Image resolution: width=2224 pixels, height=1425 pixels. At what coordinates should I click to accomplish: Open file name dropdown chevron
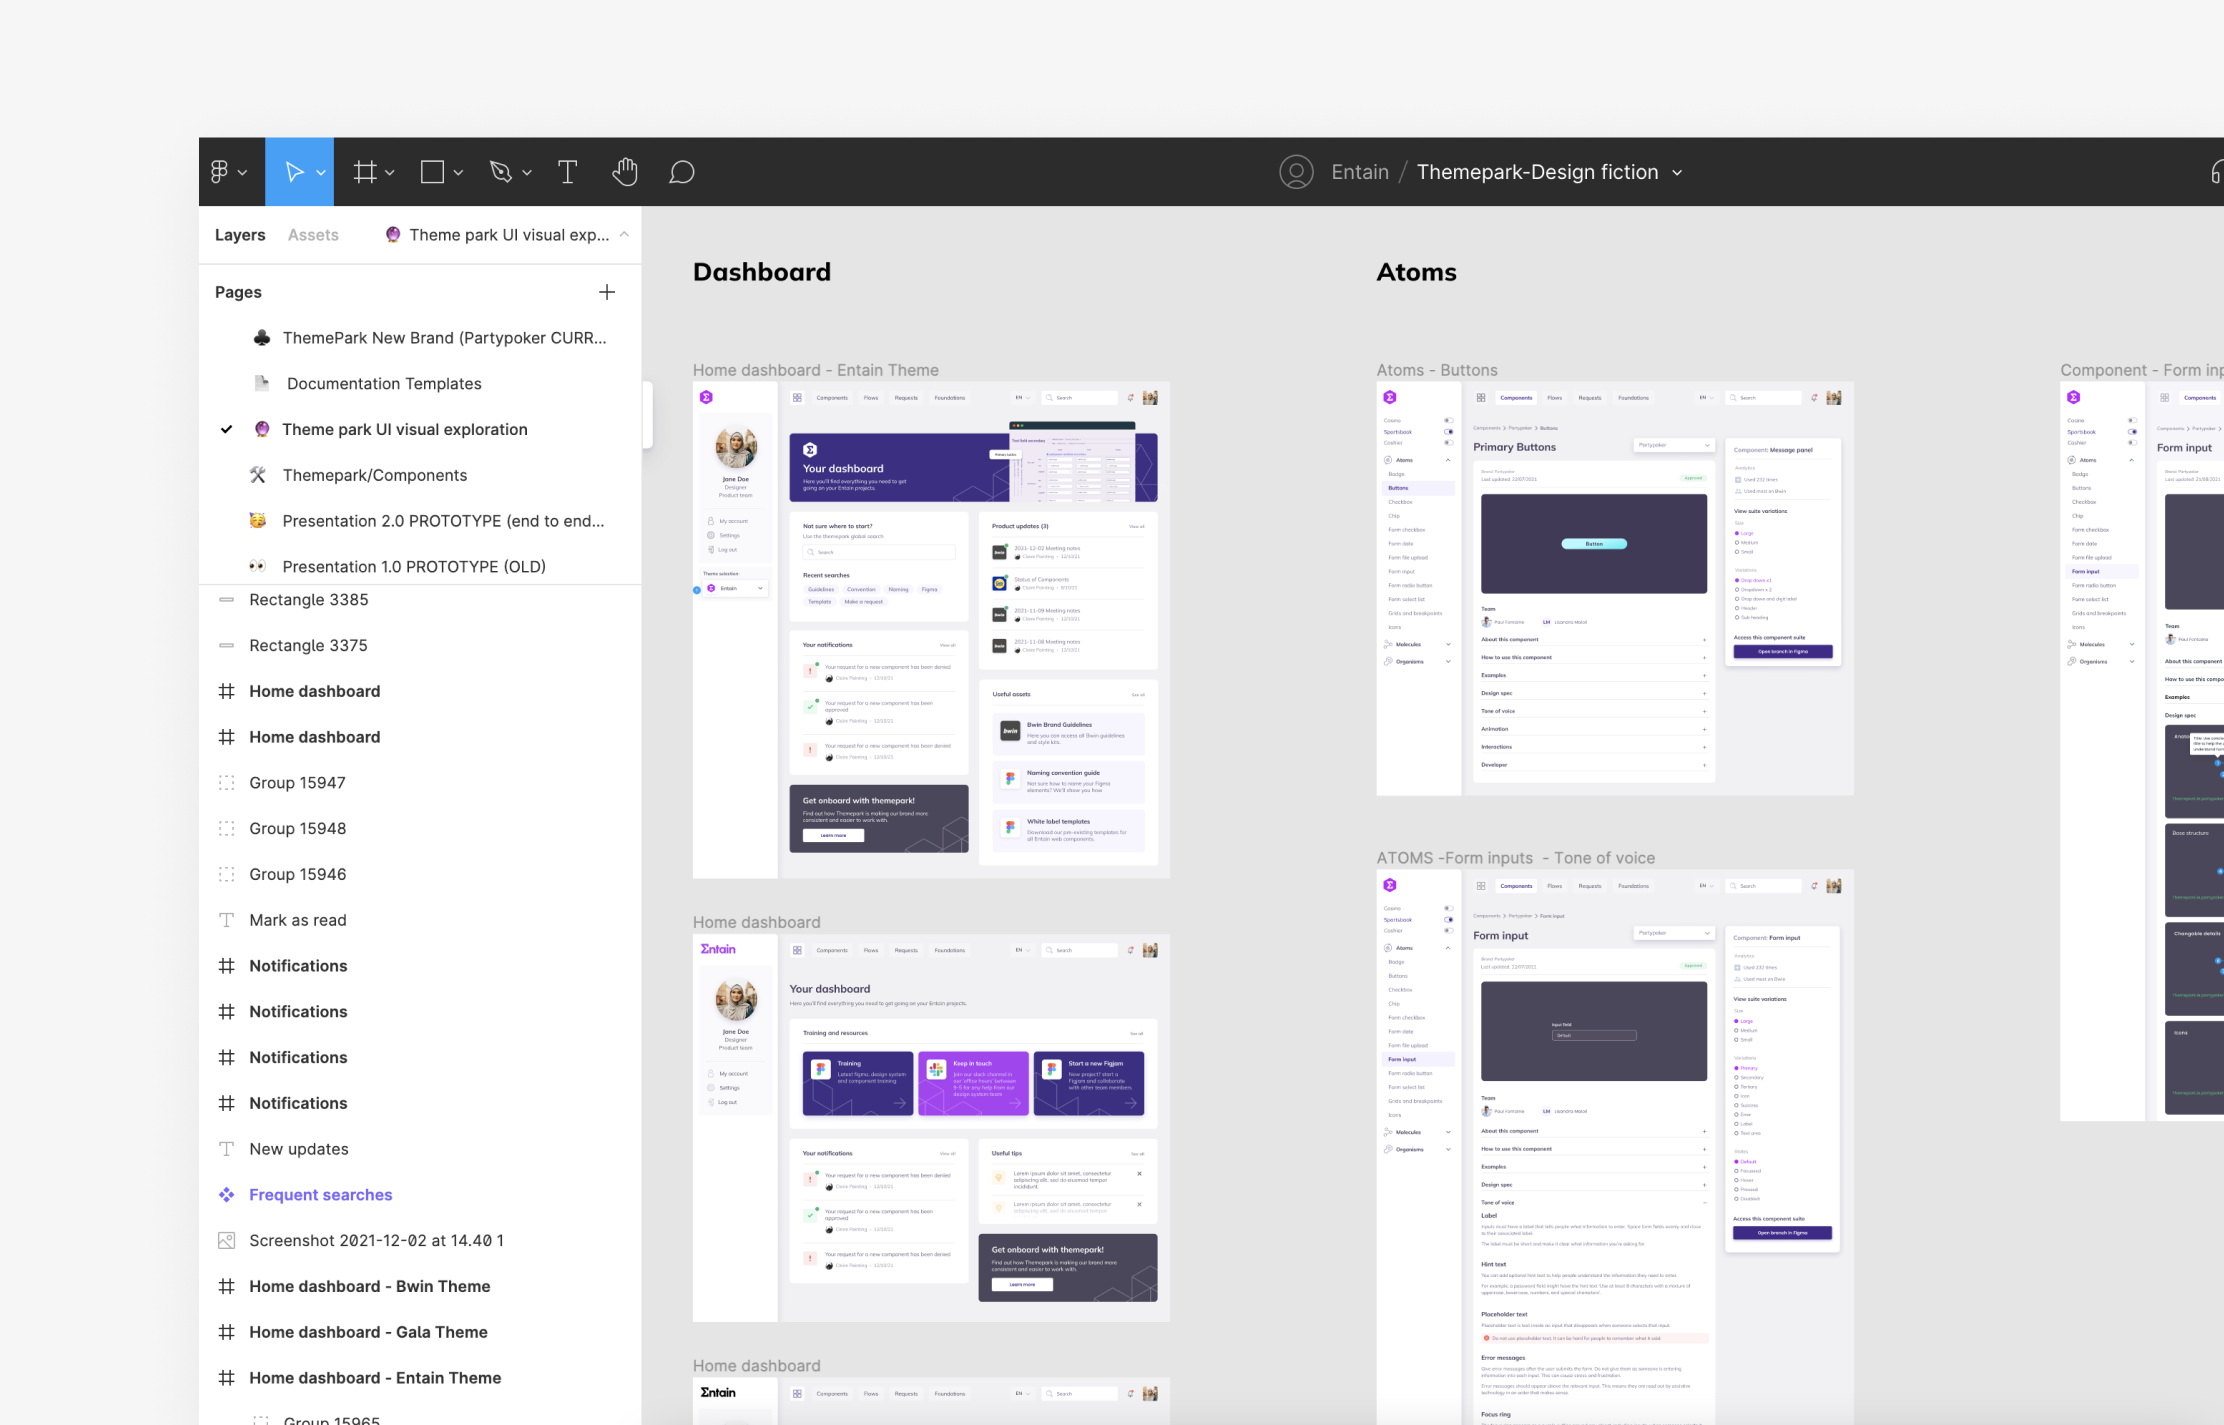tap(1677, 173)
